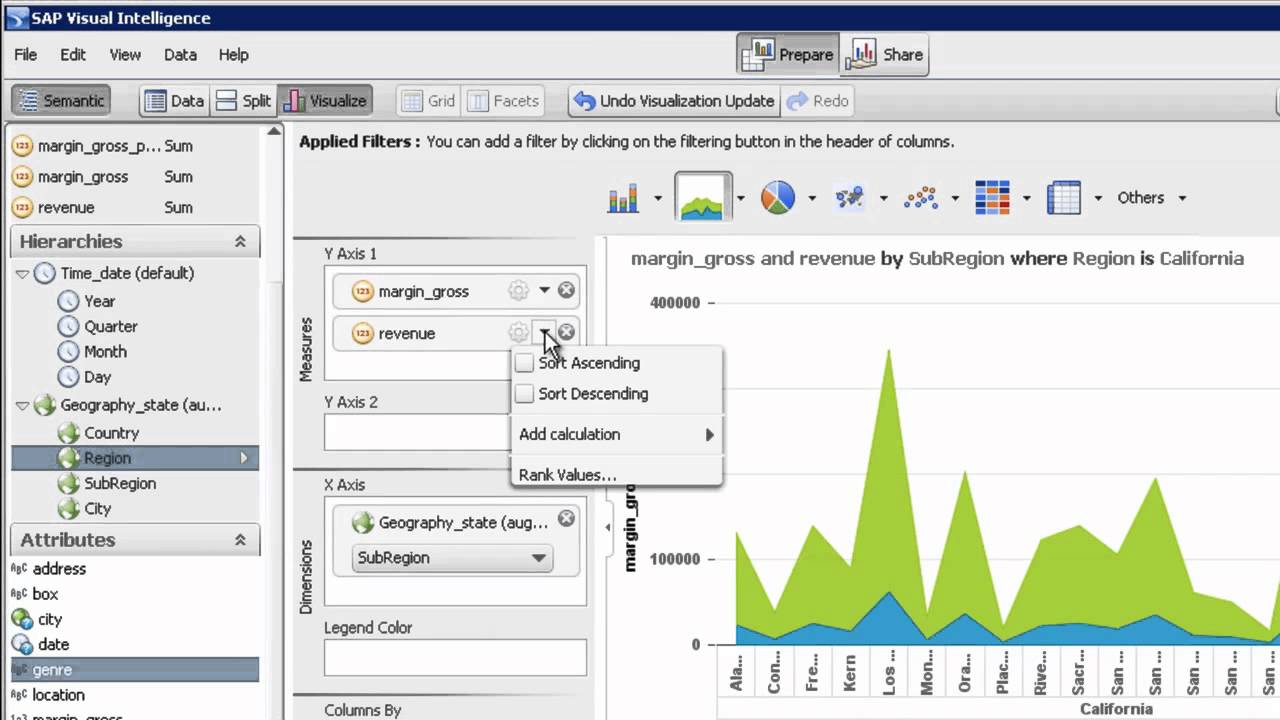Click the empty Y Axis 2 field

(x=455, y=432)
